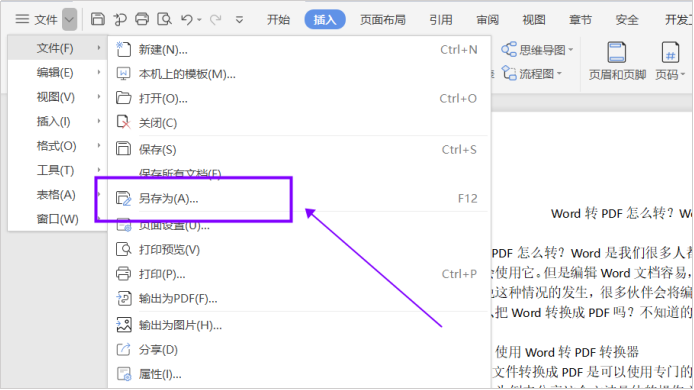Open the 文件(F) submenu entry

click(58, 48)
